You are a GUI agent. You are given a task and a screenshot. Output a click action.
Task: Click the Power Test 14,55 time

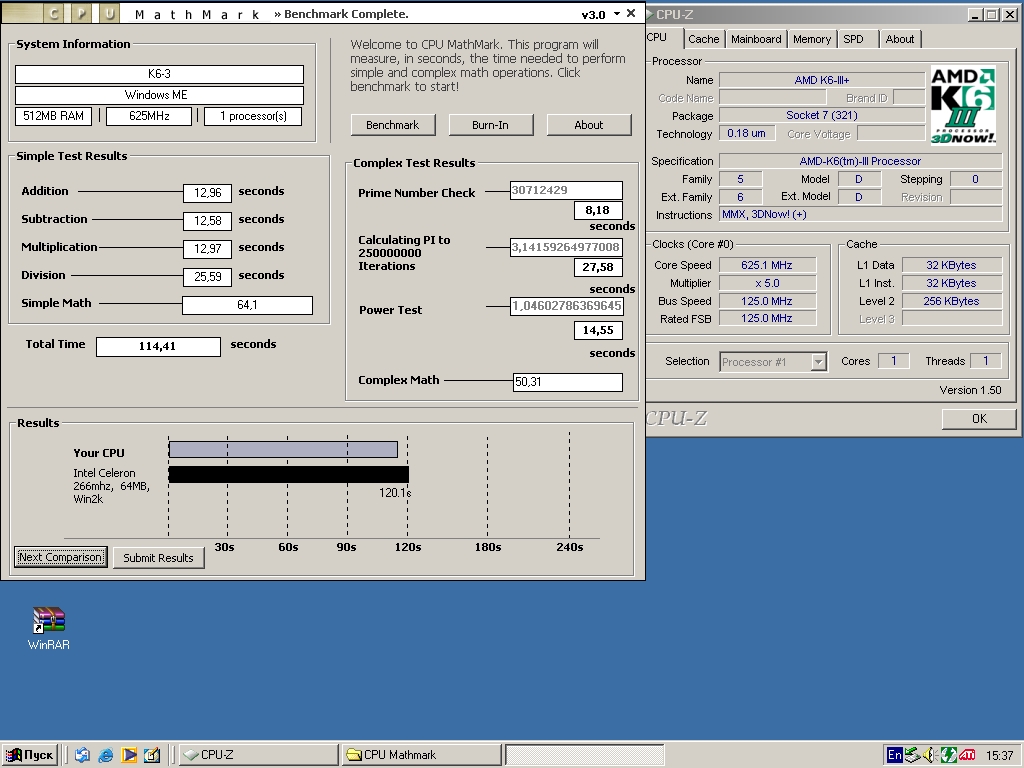[x=598, y=330]
